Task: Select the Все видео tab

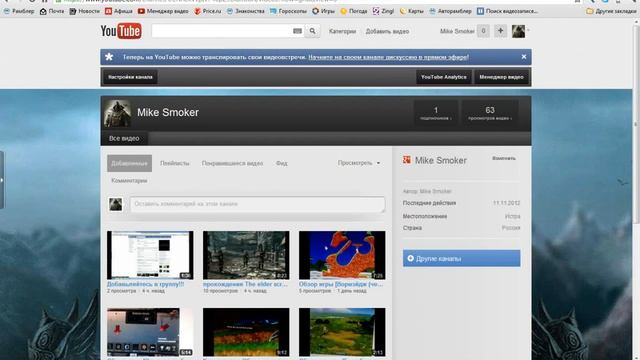Action: pyautogui.click(x=124, y=138)
